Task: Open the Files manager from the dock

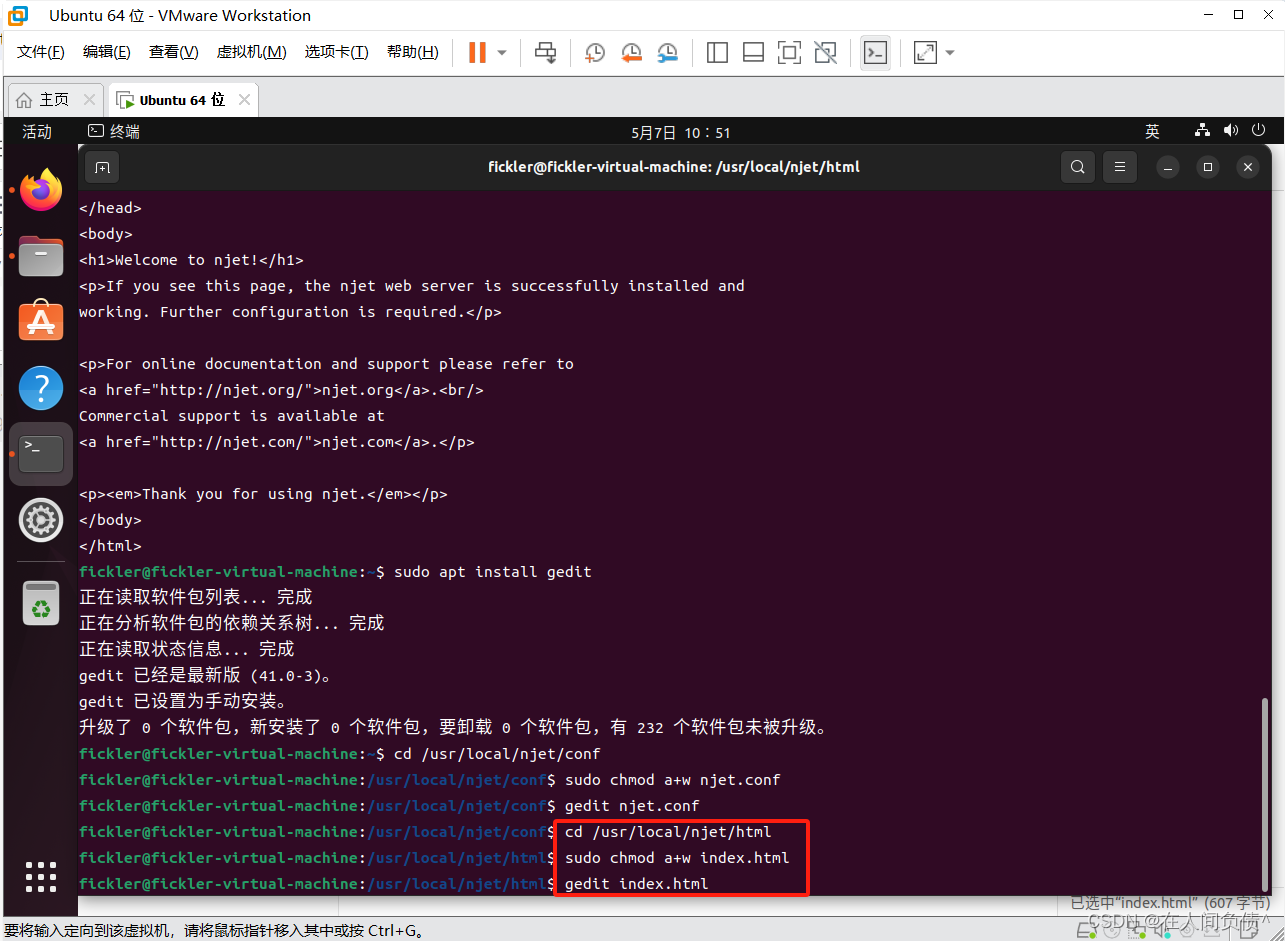Action: click(x=41, y=256)
